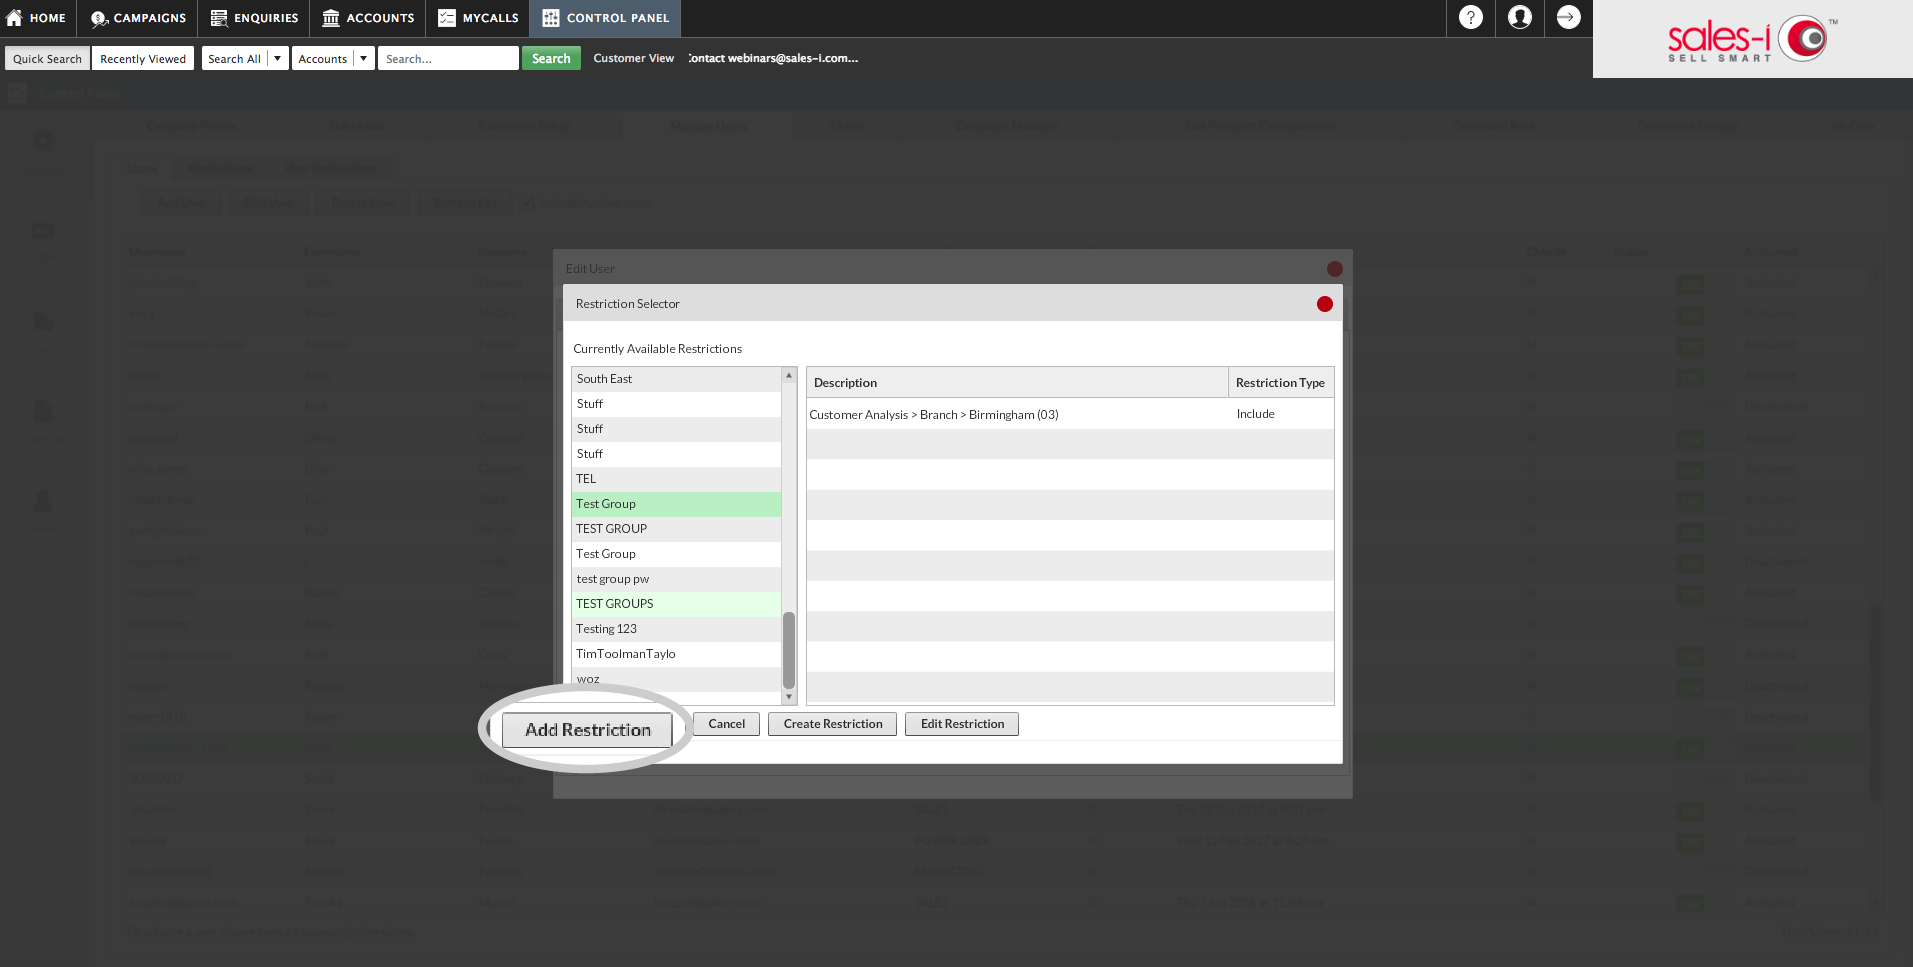Select Customer Analysis Branch Birmingham row
Image resolution: width=1913 pixels, height=967 pixels.
tap(1070, 414)
